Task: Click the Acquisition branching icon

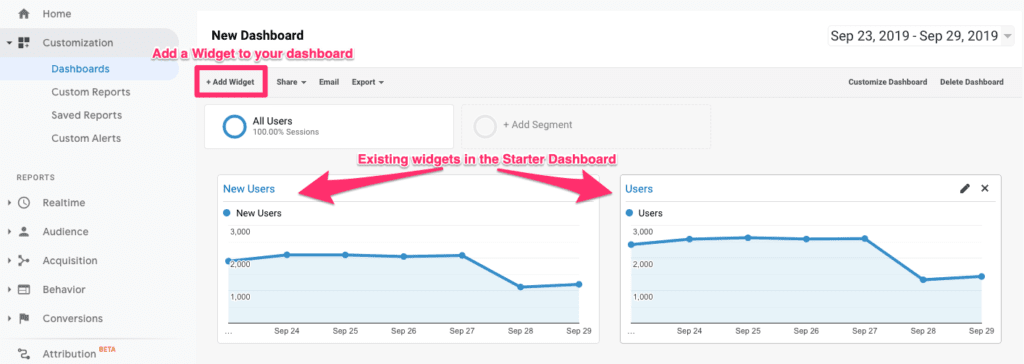Action: click(24, 261)
